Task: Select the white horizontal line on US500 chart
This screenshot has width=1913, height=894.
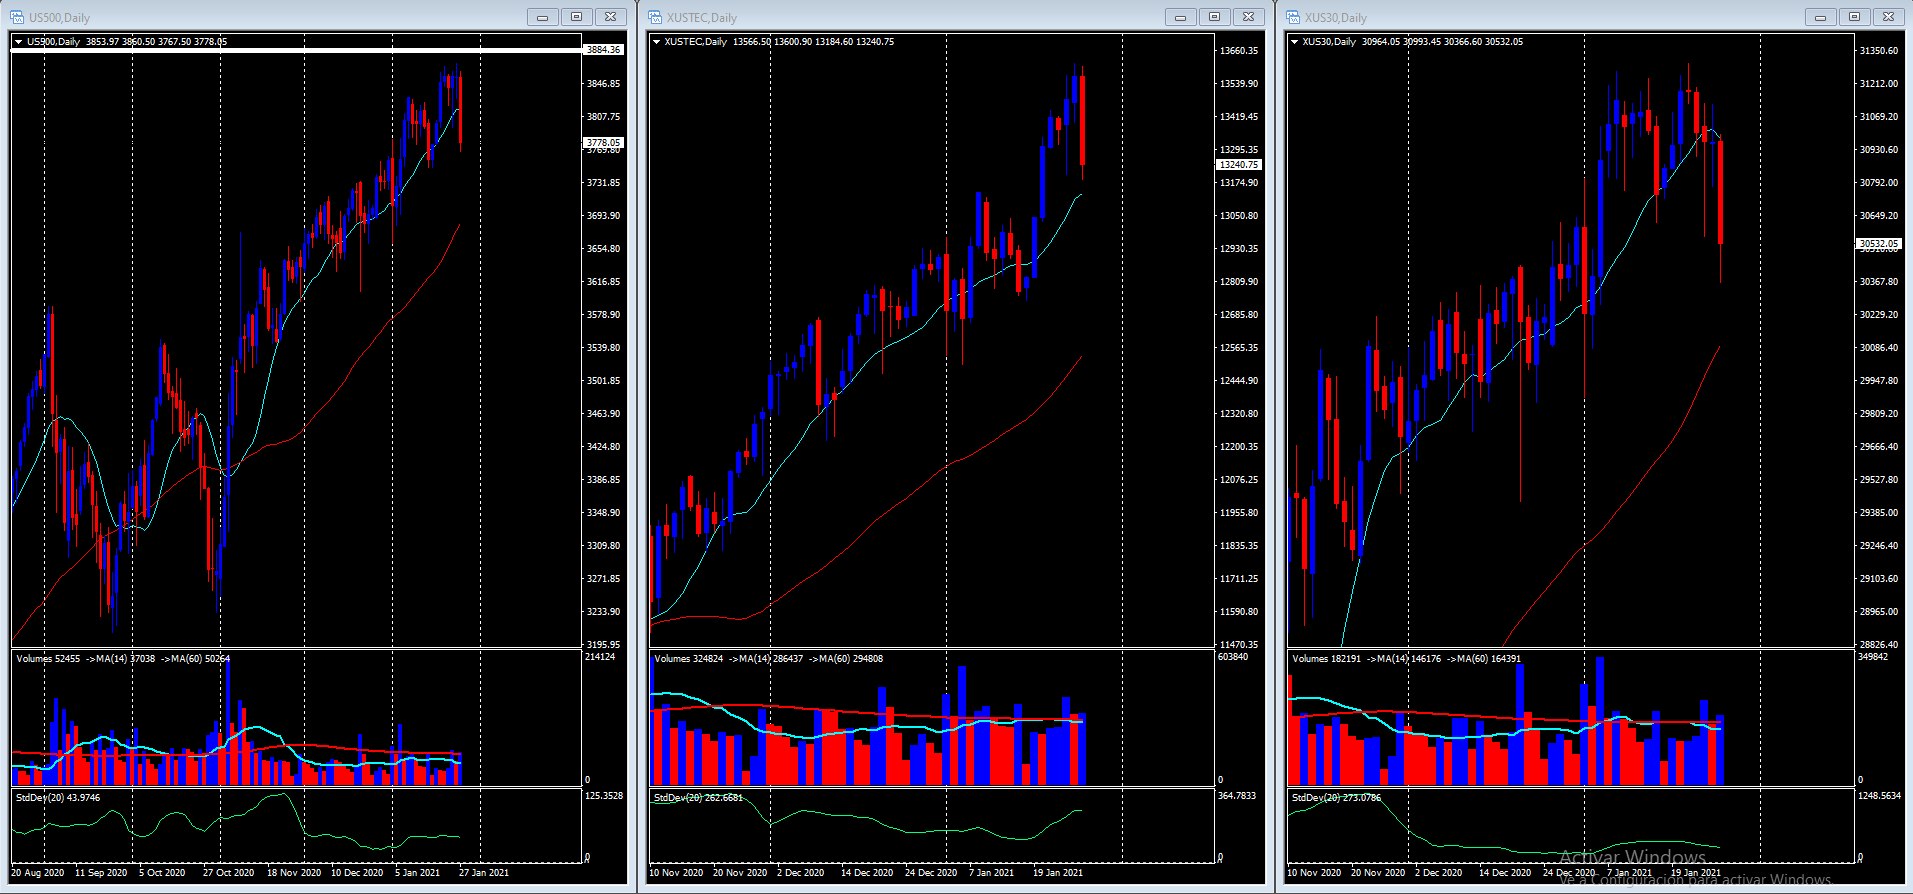Action: click(x=297, y=49)
